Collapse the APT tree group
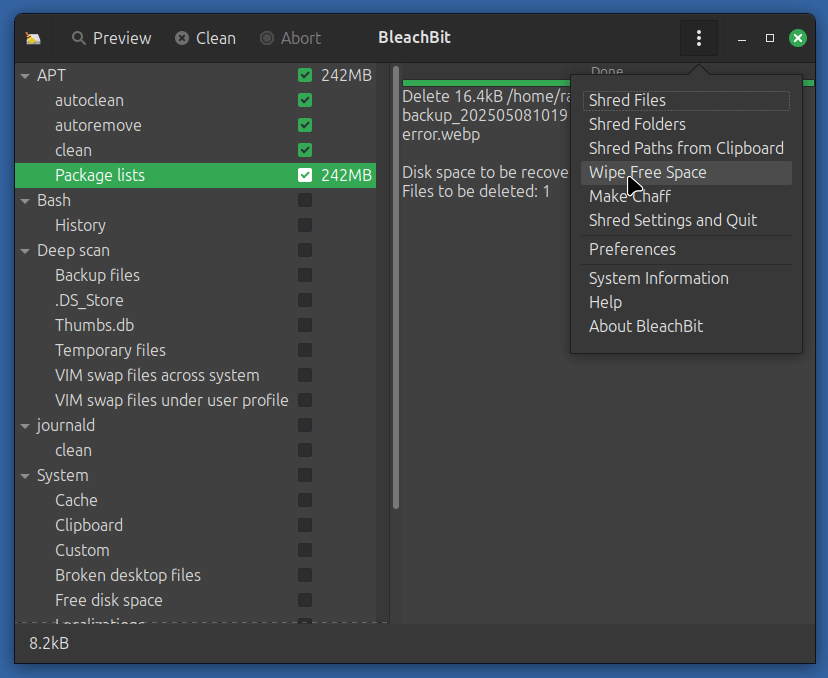Image resolution: width=828 pixels, height=678 pixels. [26, 76]
